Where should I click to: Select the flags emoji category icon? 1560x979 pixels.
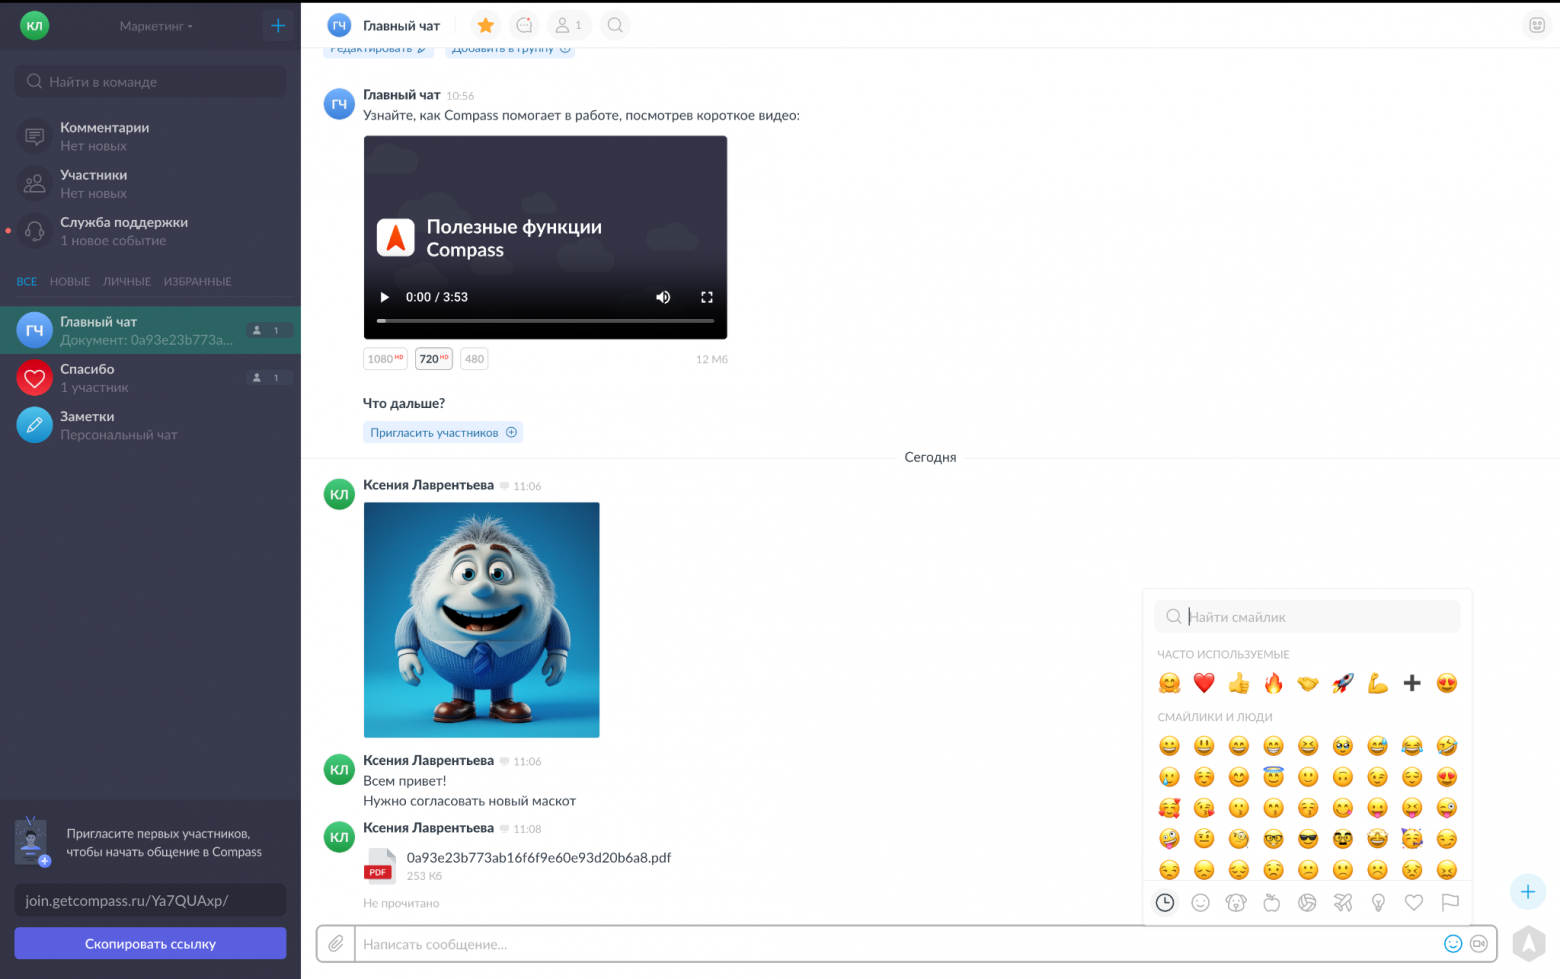tap(1450, 902)
